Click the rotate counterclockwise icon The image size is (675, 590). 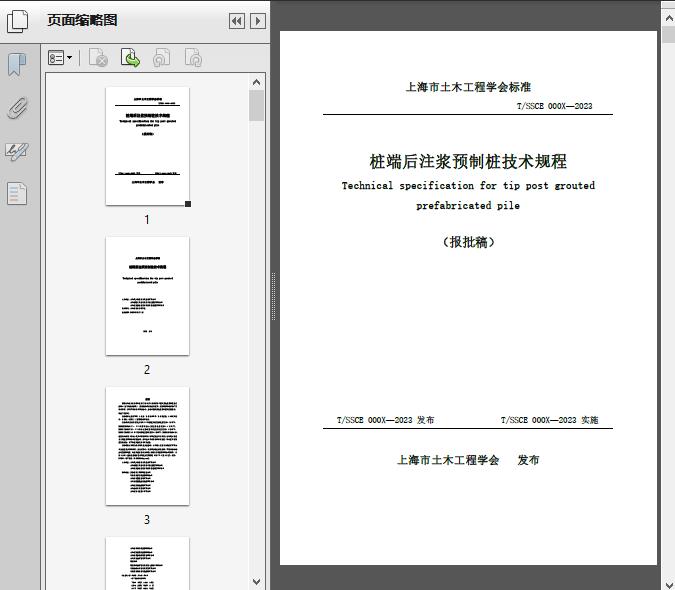[162, 58]
